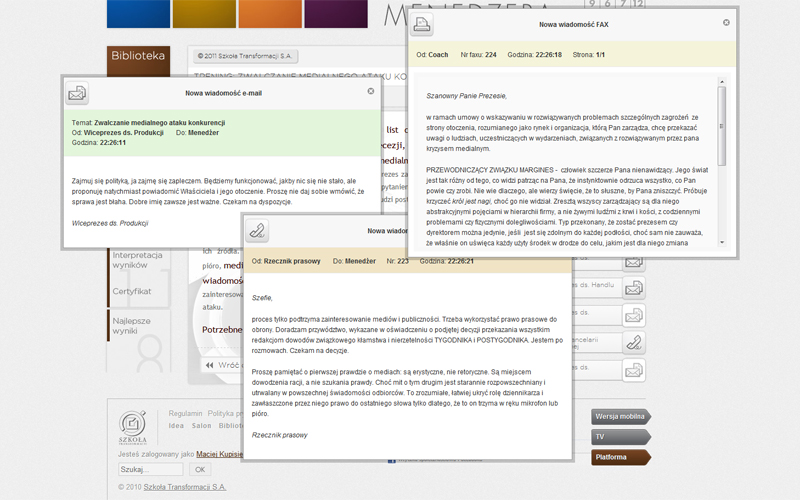
Task: Click the fax machine icon in FAX popup
Action: point(422,24)
